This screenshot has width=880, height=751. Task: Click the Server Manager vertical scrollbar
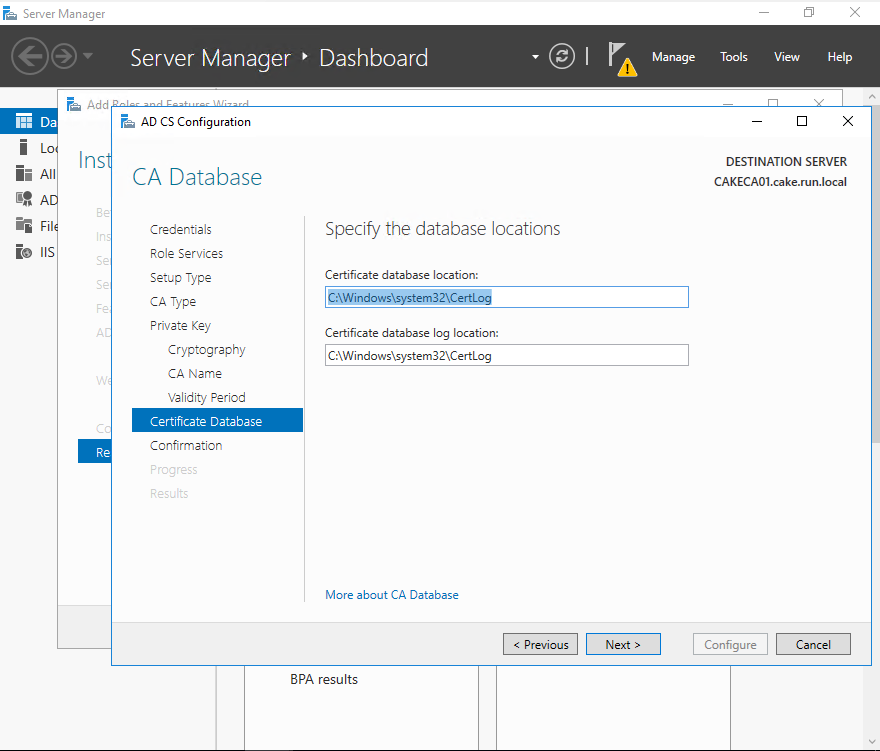[x=875, y=300]
